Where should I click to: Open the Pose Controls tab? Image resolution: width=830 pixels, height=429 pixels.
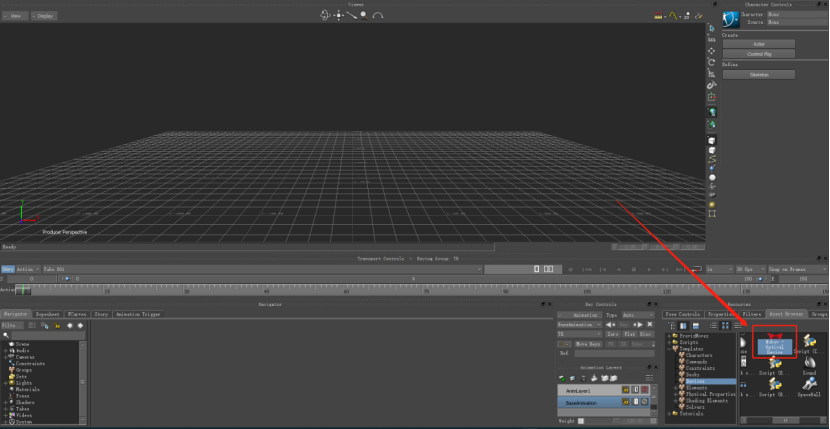682,314
